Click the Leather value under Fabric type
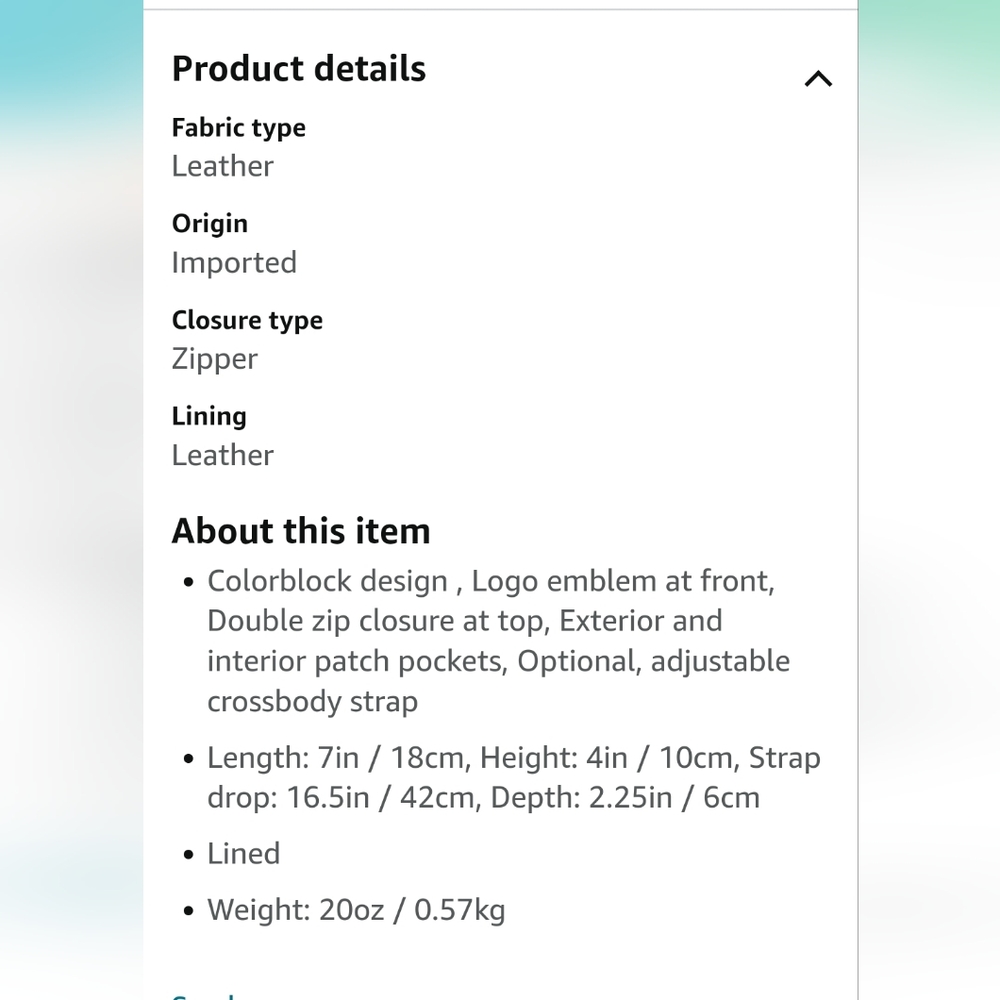Image resolution: width=1000 pixels, height=1000 pixels. (x=223, y=166)
